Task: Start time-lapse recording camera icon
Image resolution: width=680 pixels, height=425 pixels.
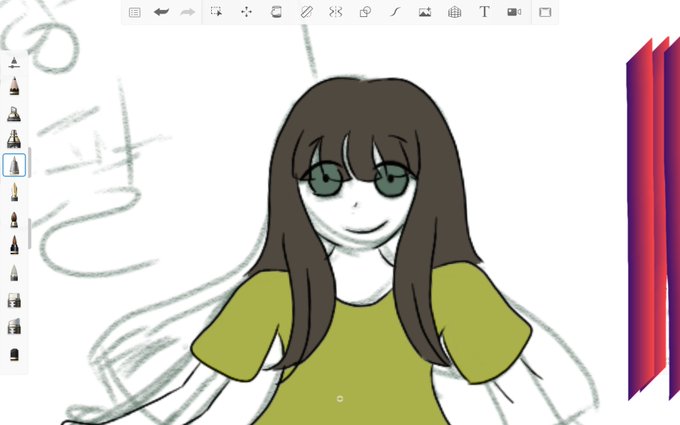Action: point(514,12)
